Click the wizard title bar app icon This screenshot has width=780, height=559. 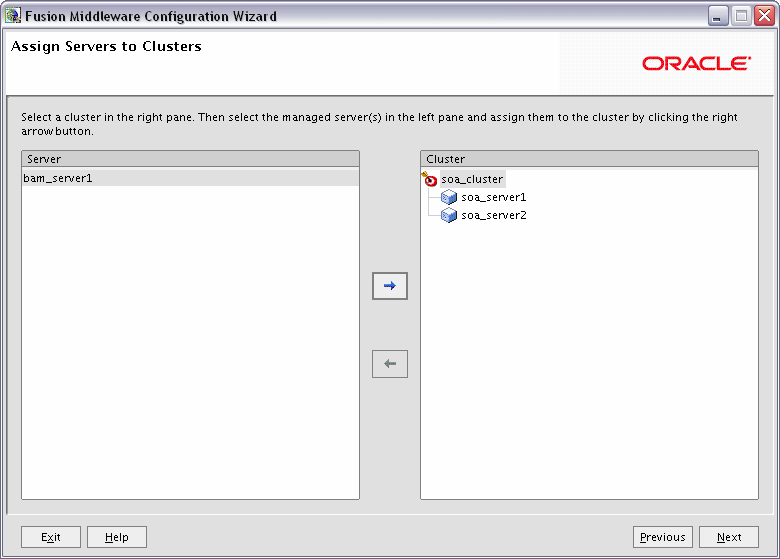[x=12, y=16]
